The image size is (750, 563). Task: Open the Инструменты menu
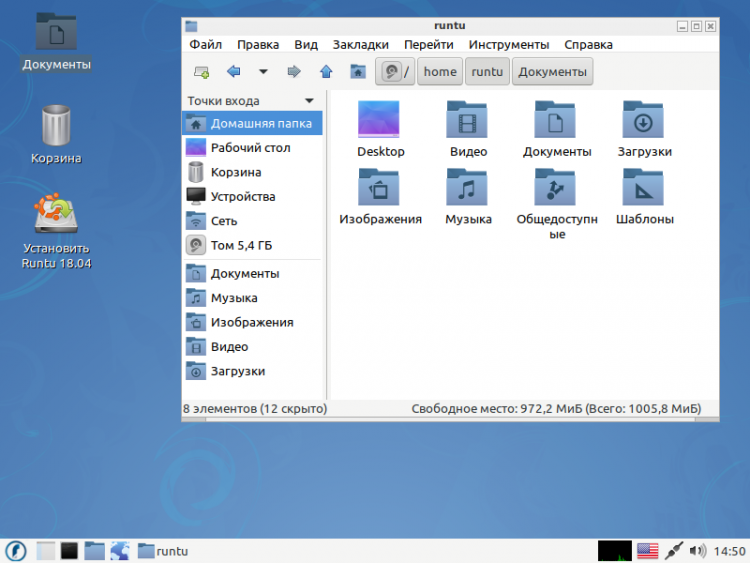[x=508, y=44]
